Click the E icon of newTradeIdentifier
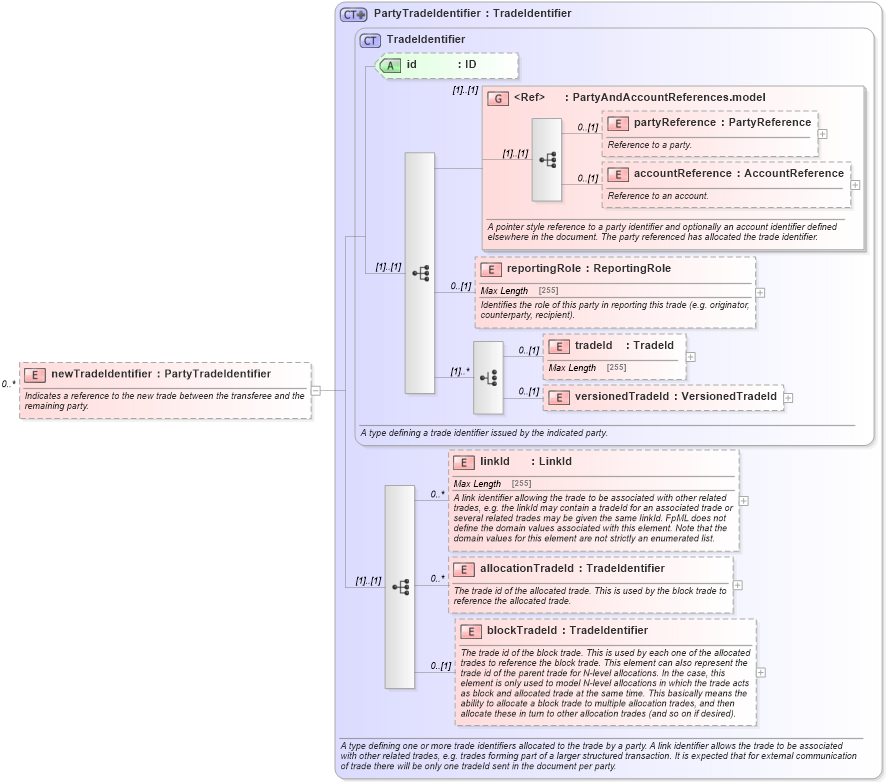887x782 pixels. 35,375
